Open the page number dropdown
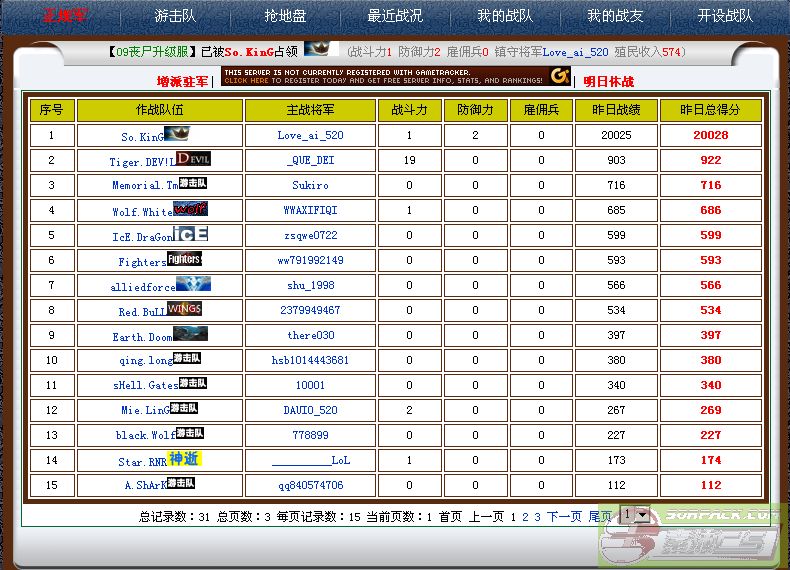This screenshot has height=570, width=790. tap(634, 515)
